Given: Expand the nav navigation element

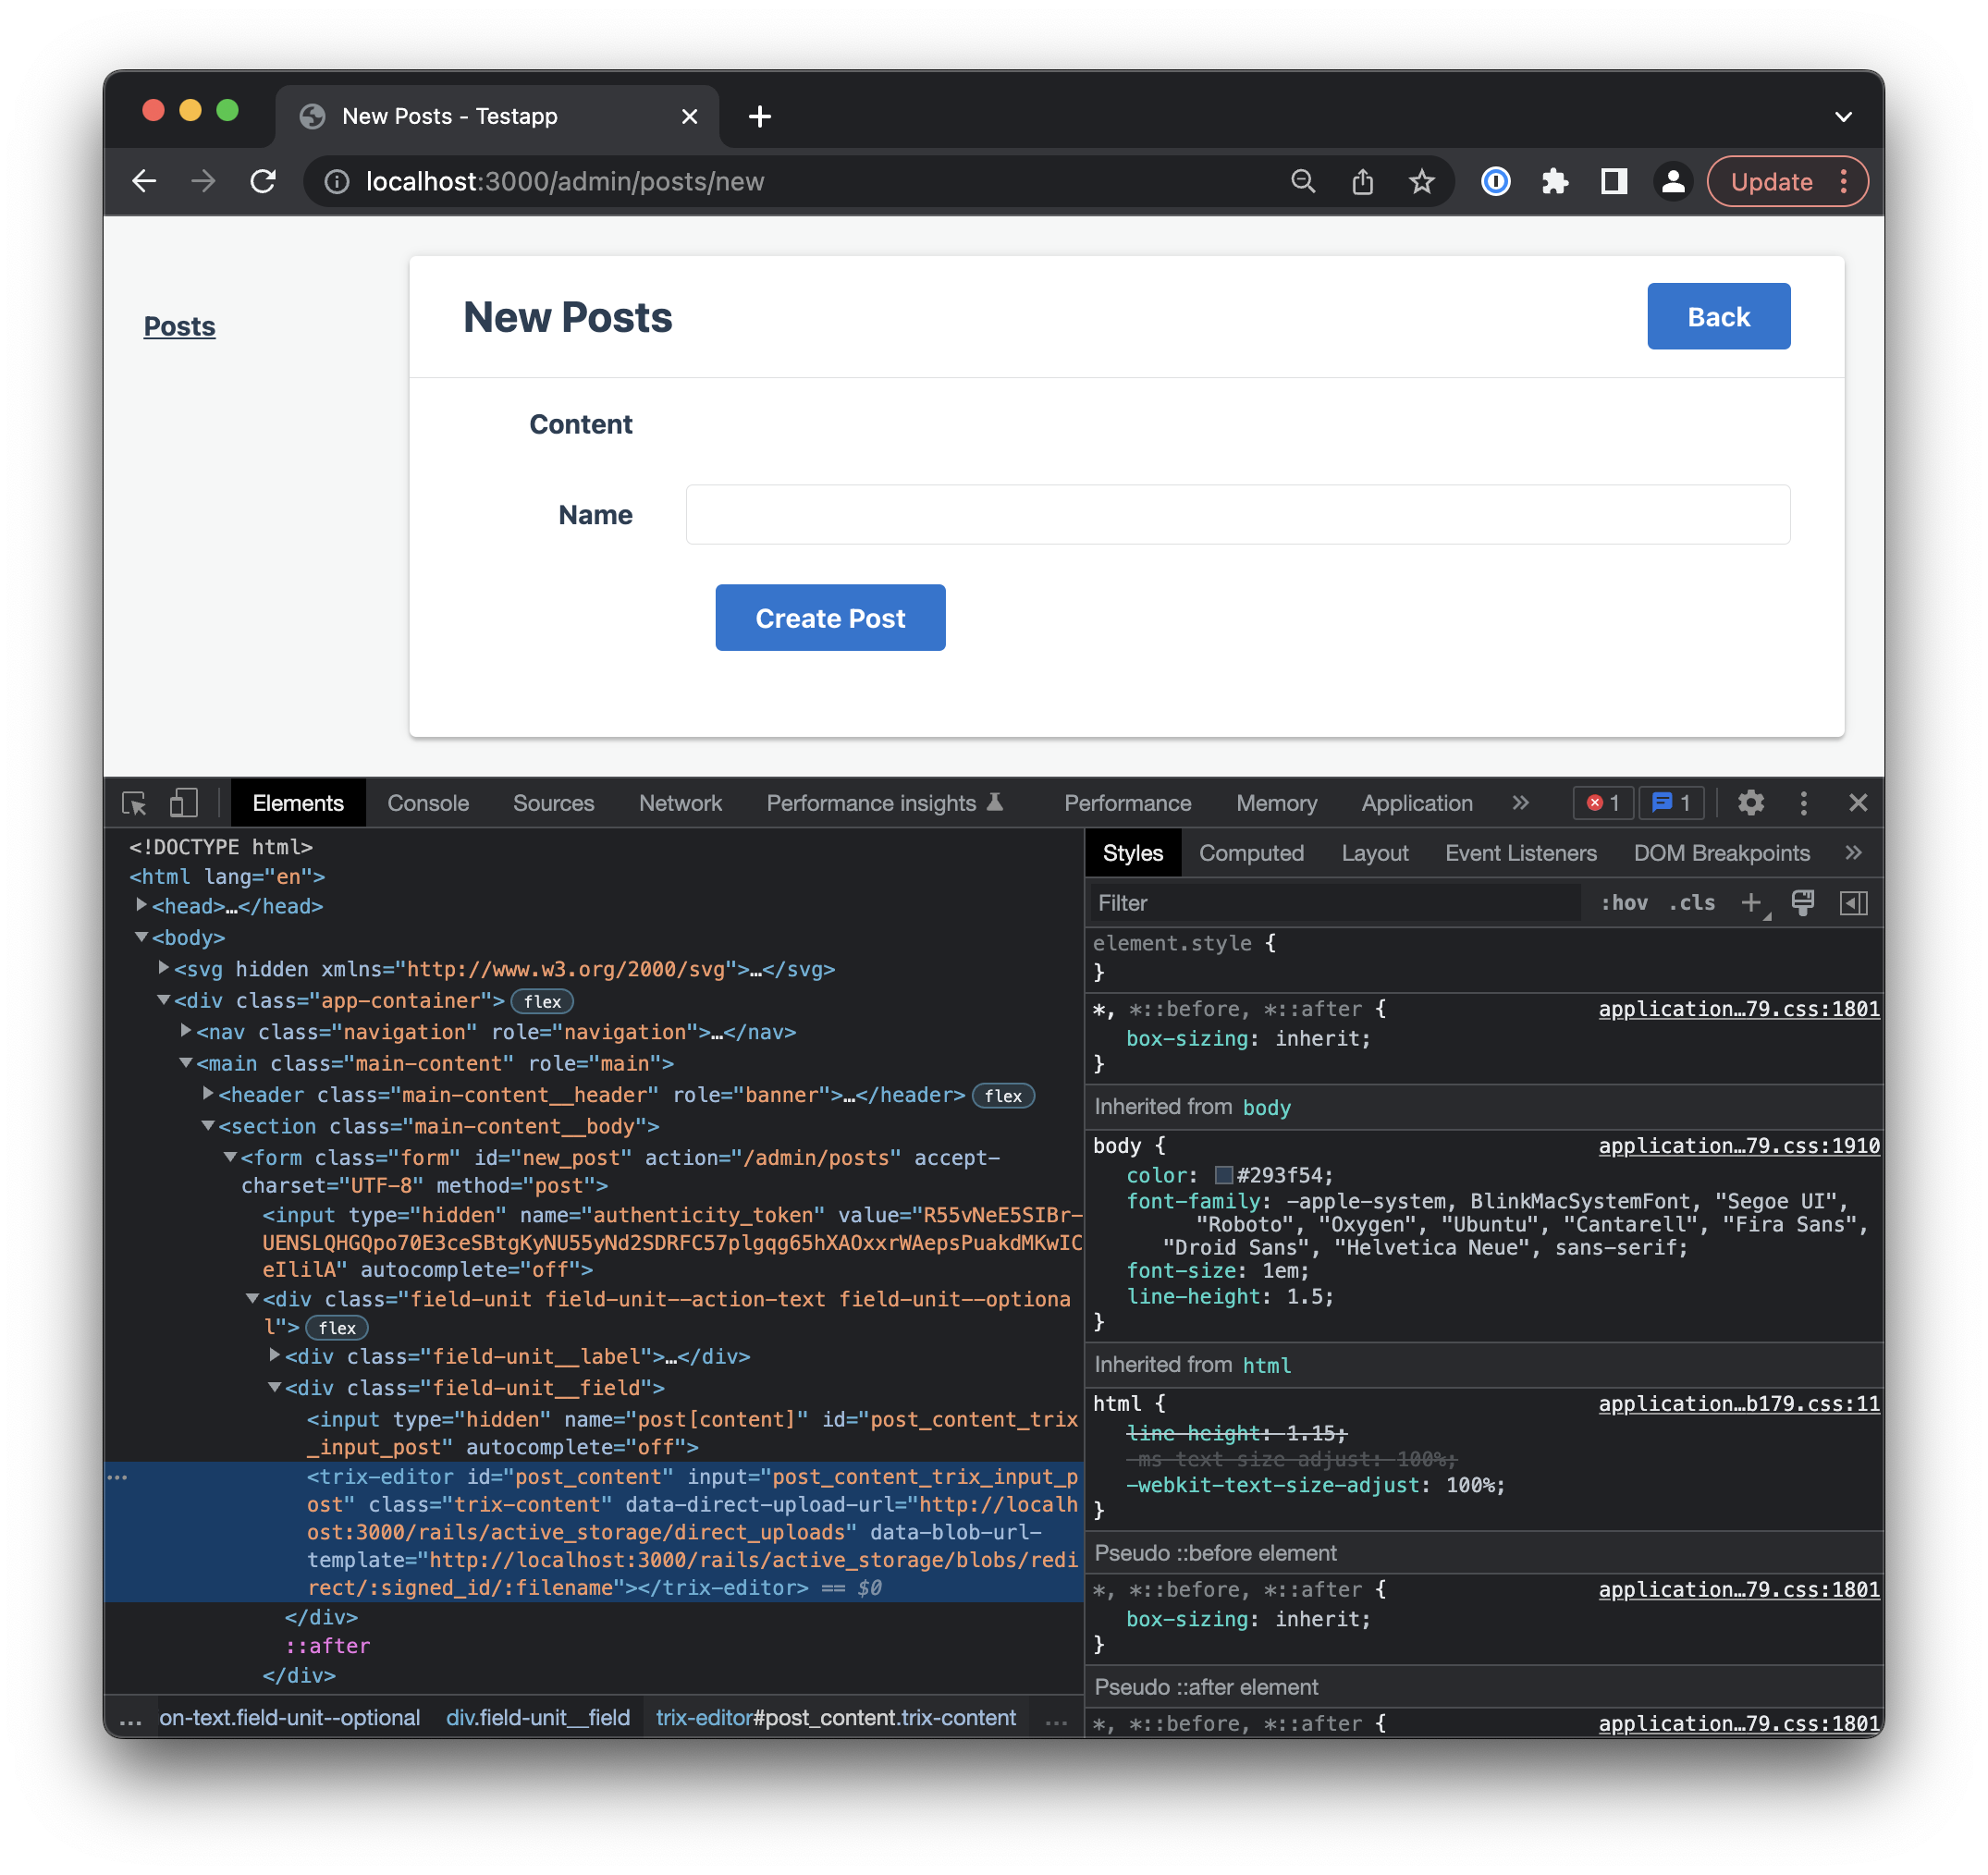Looking at the screenshot, I should (186, 1030).
